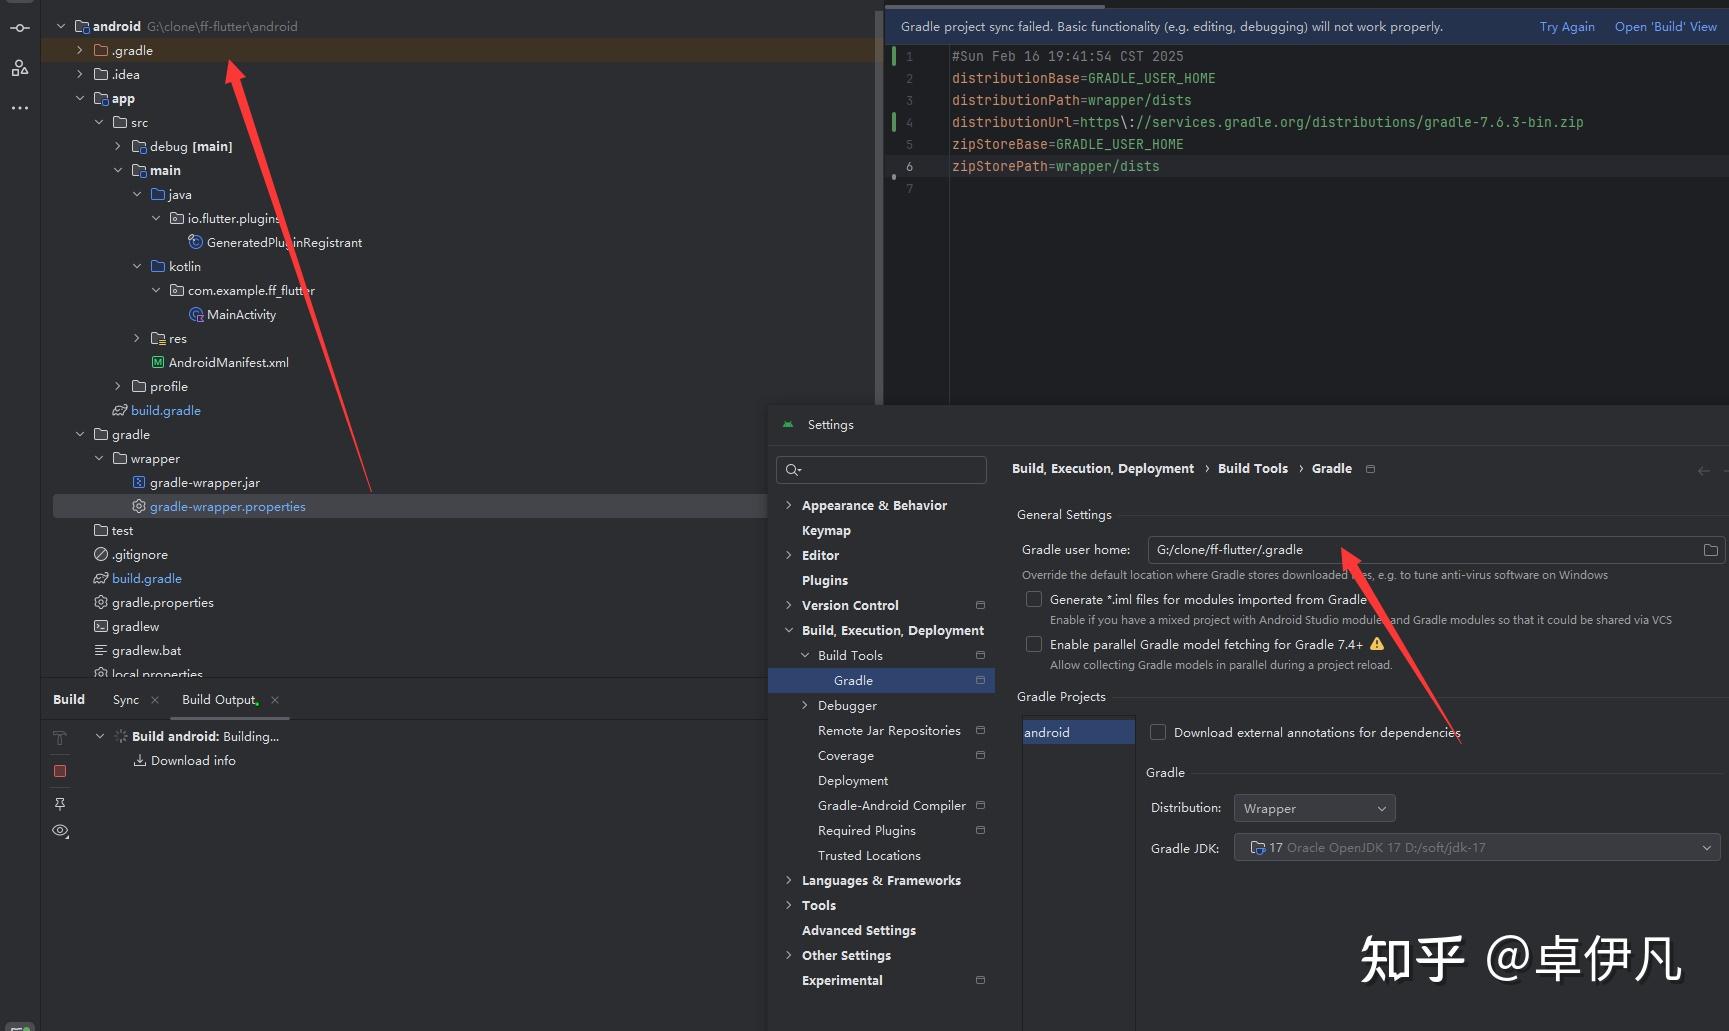Click the folder browse icon for Gradle user home

(1710, 550)
